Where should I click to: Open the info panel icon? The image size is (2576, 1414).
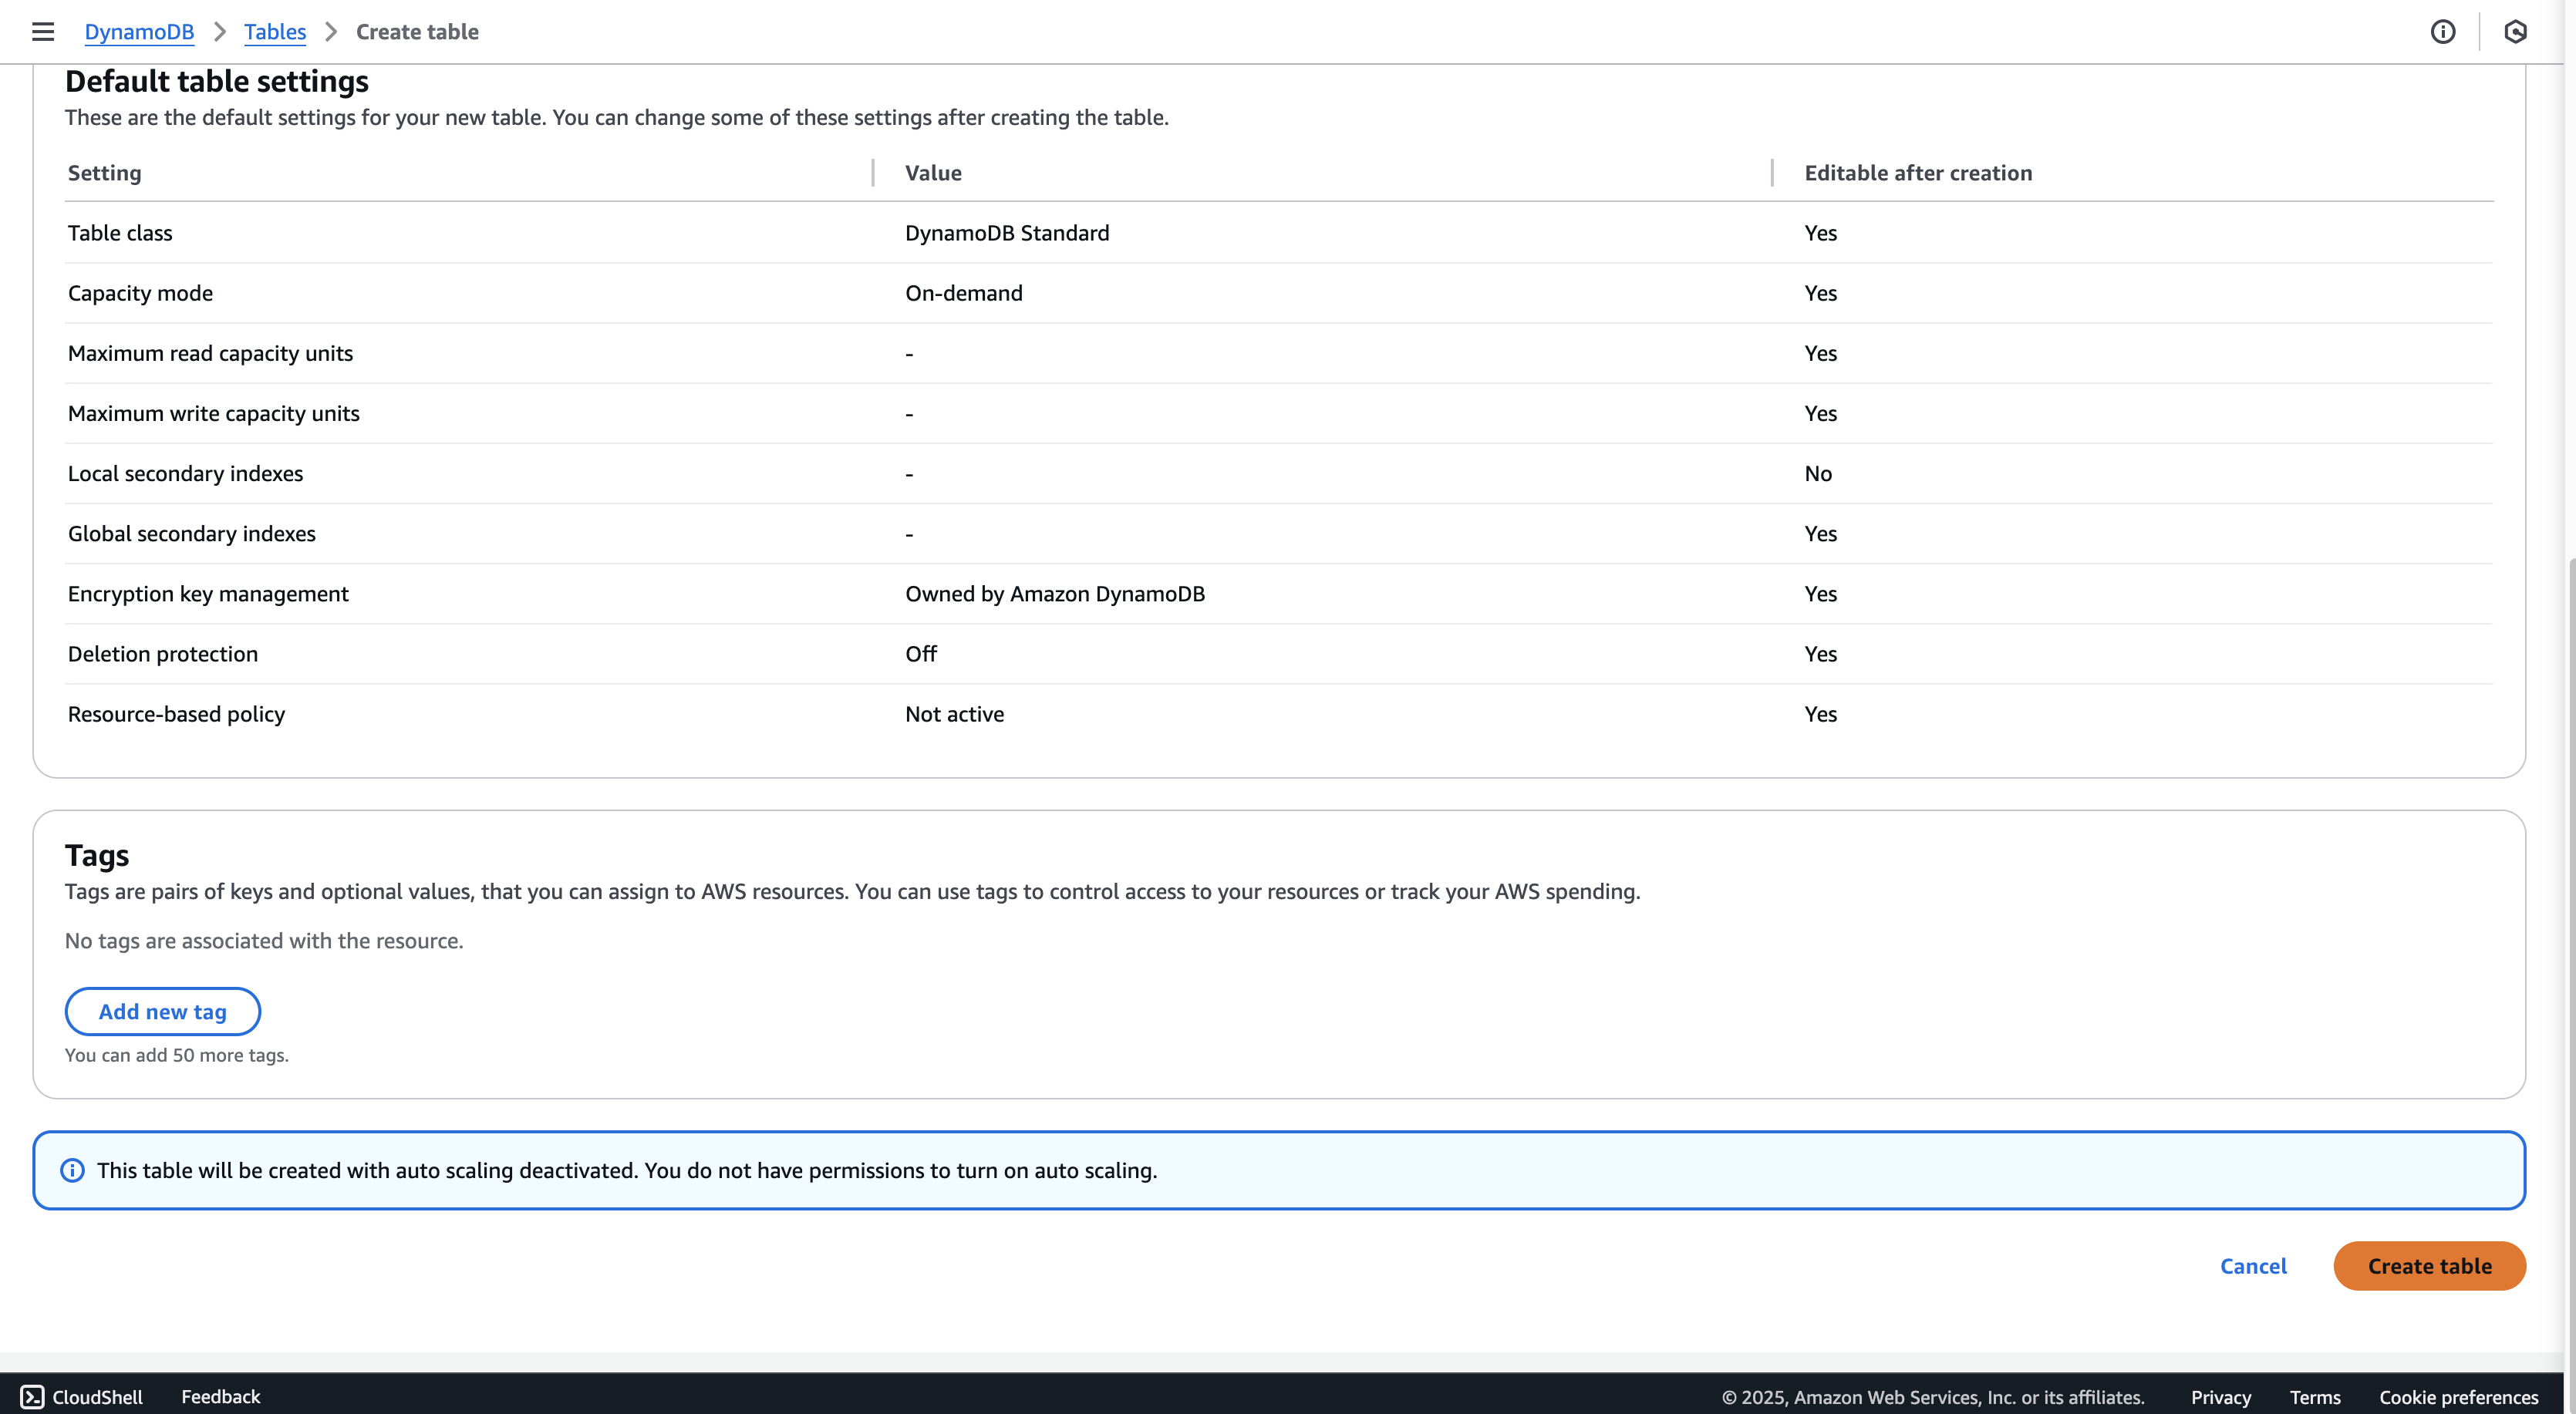point(2443,32)
